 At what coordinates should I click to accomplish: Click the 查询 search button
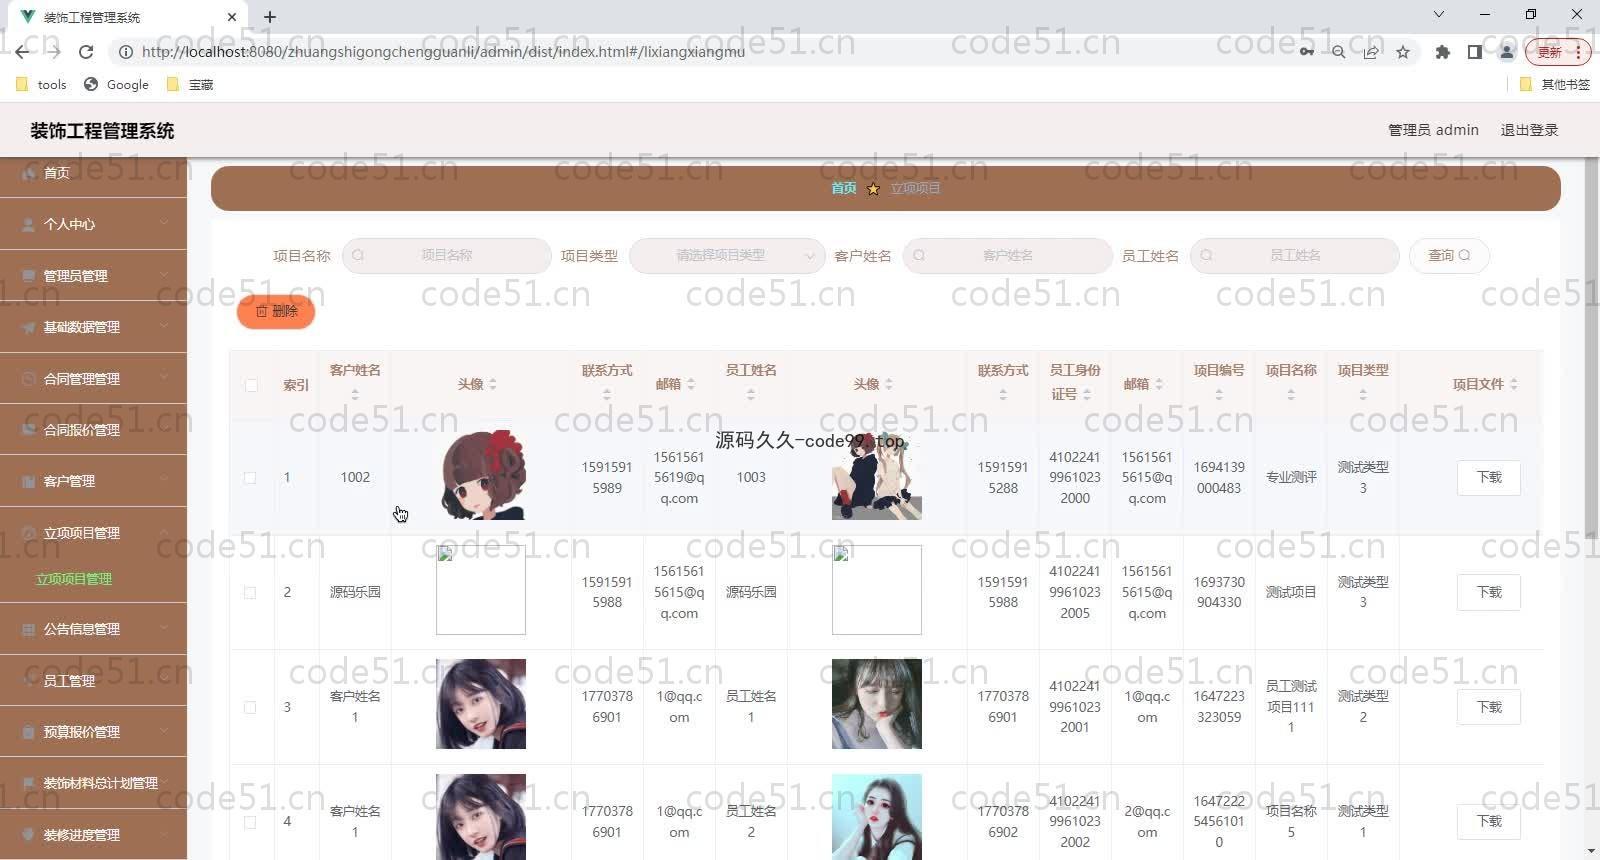click(1449, 256)
